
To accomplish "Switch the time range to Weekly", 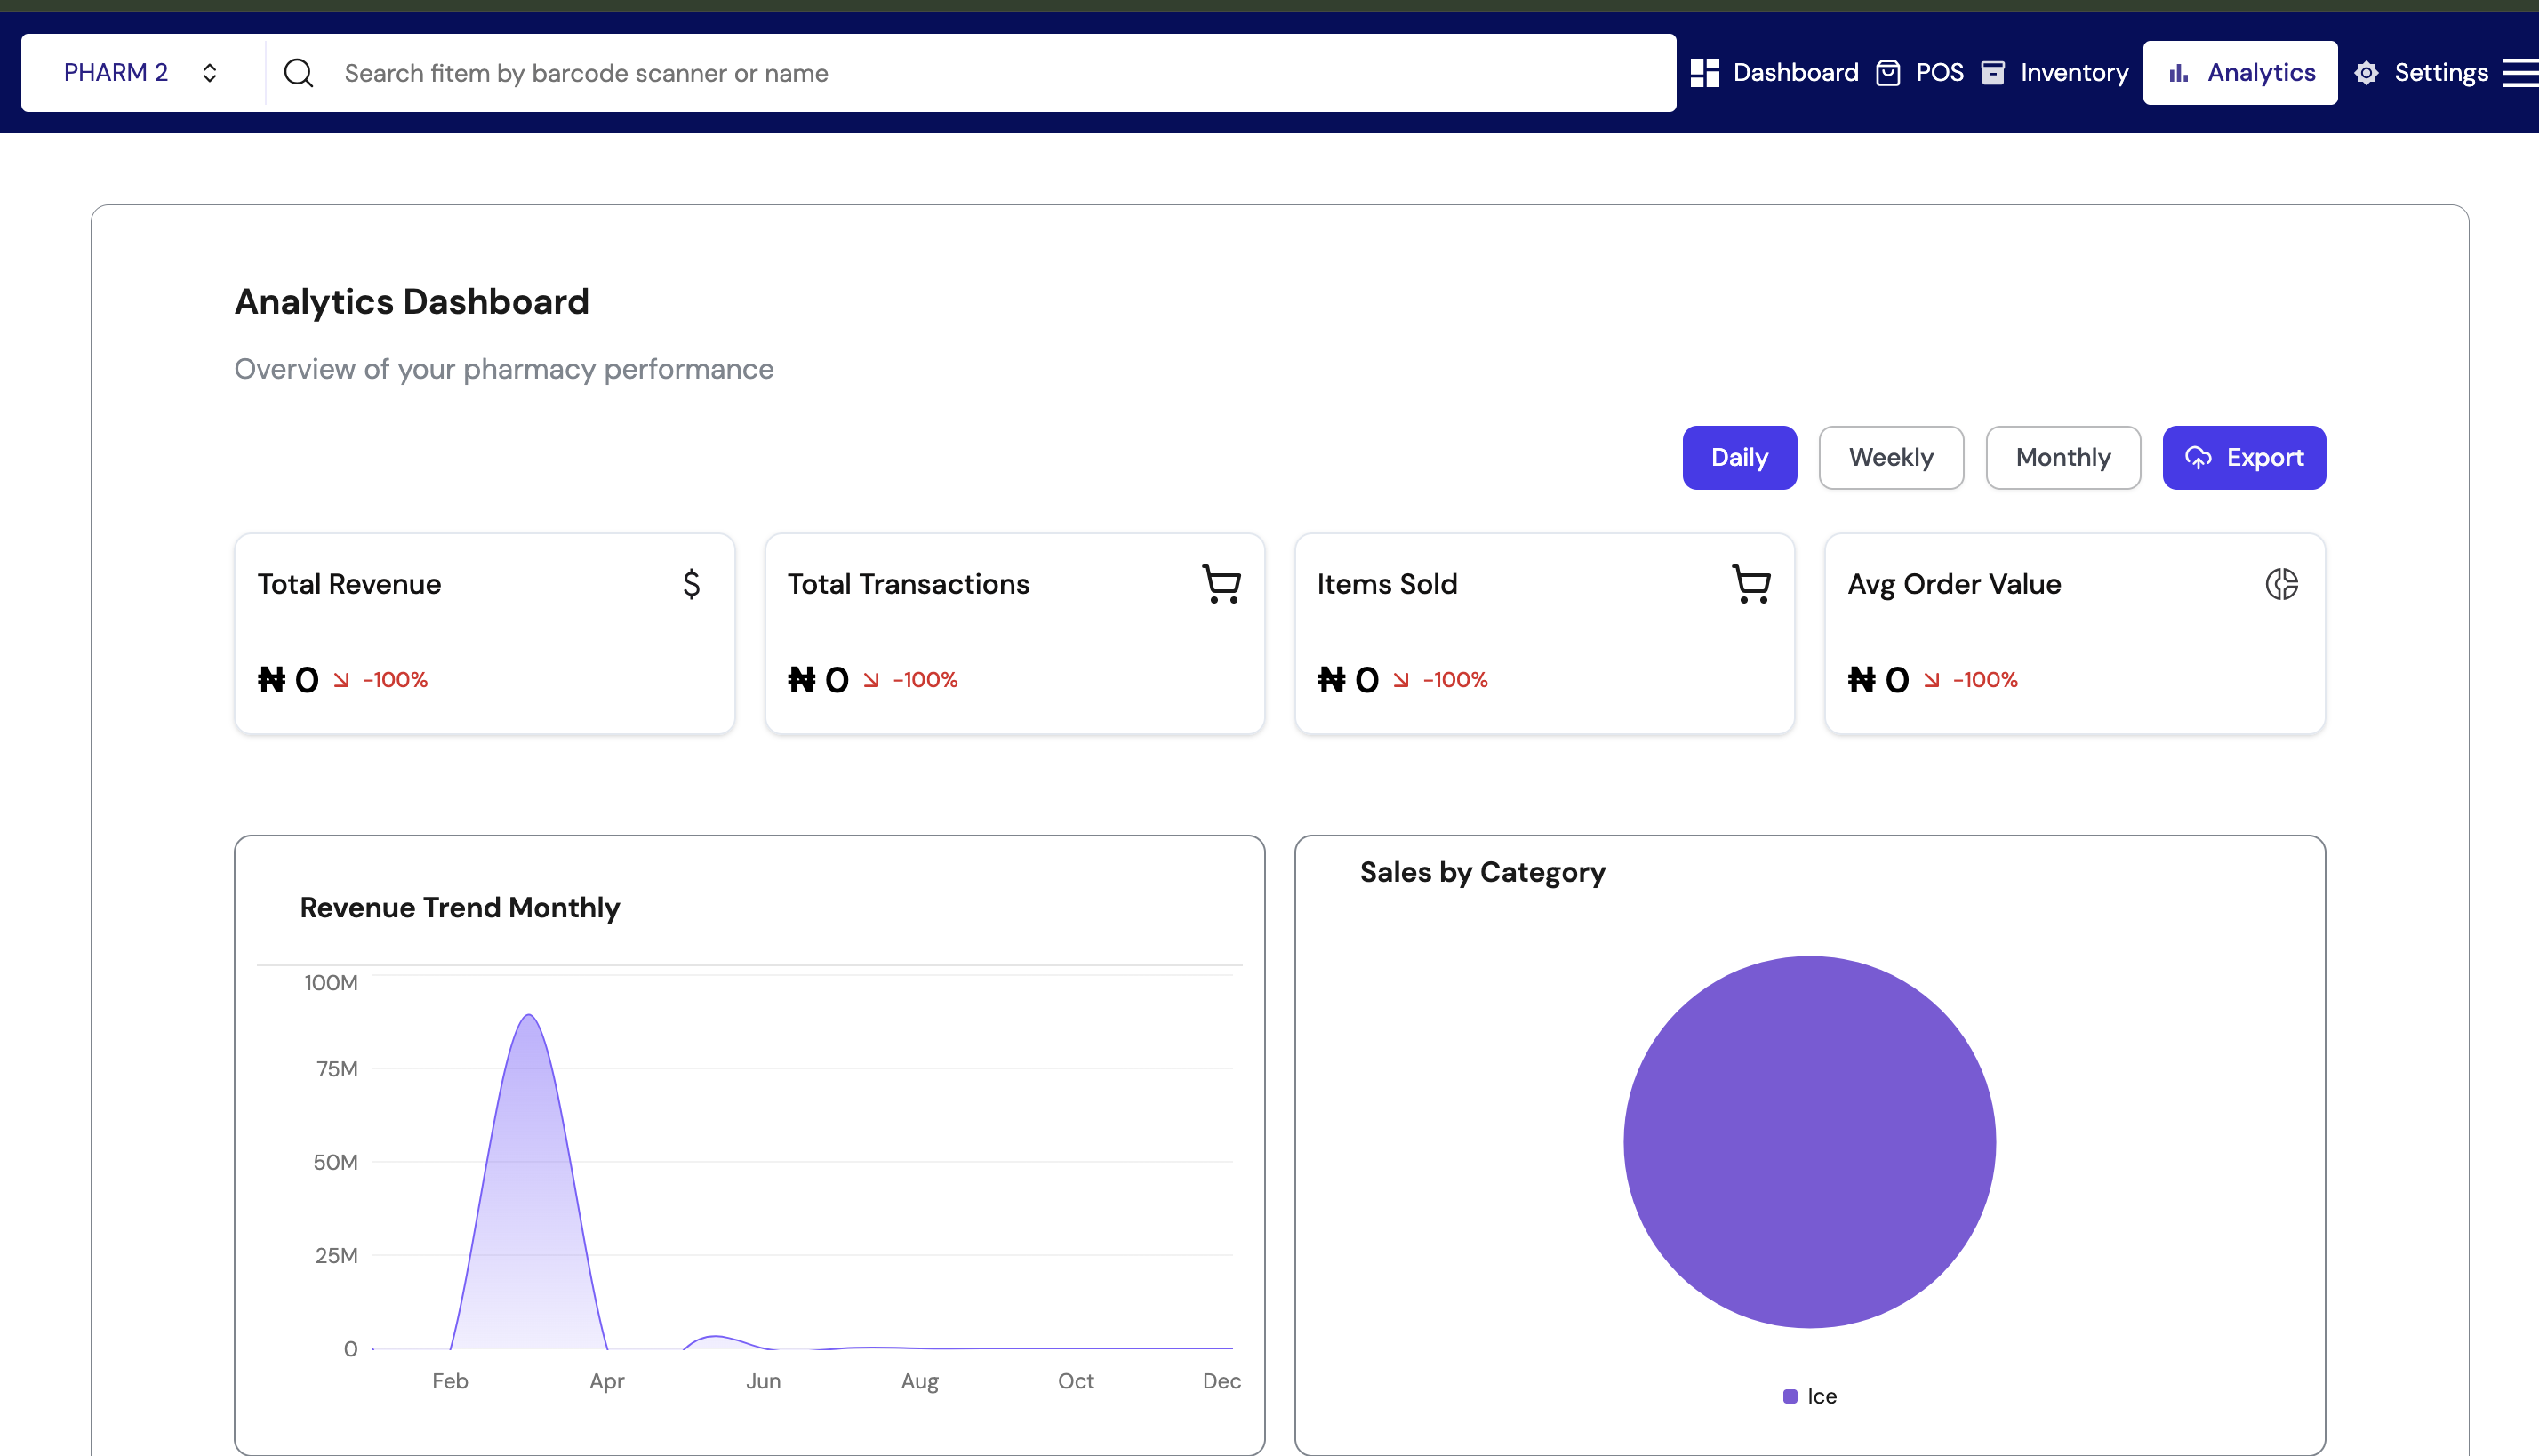I will coord(1890,457).
